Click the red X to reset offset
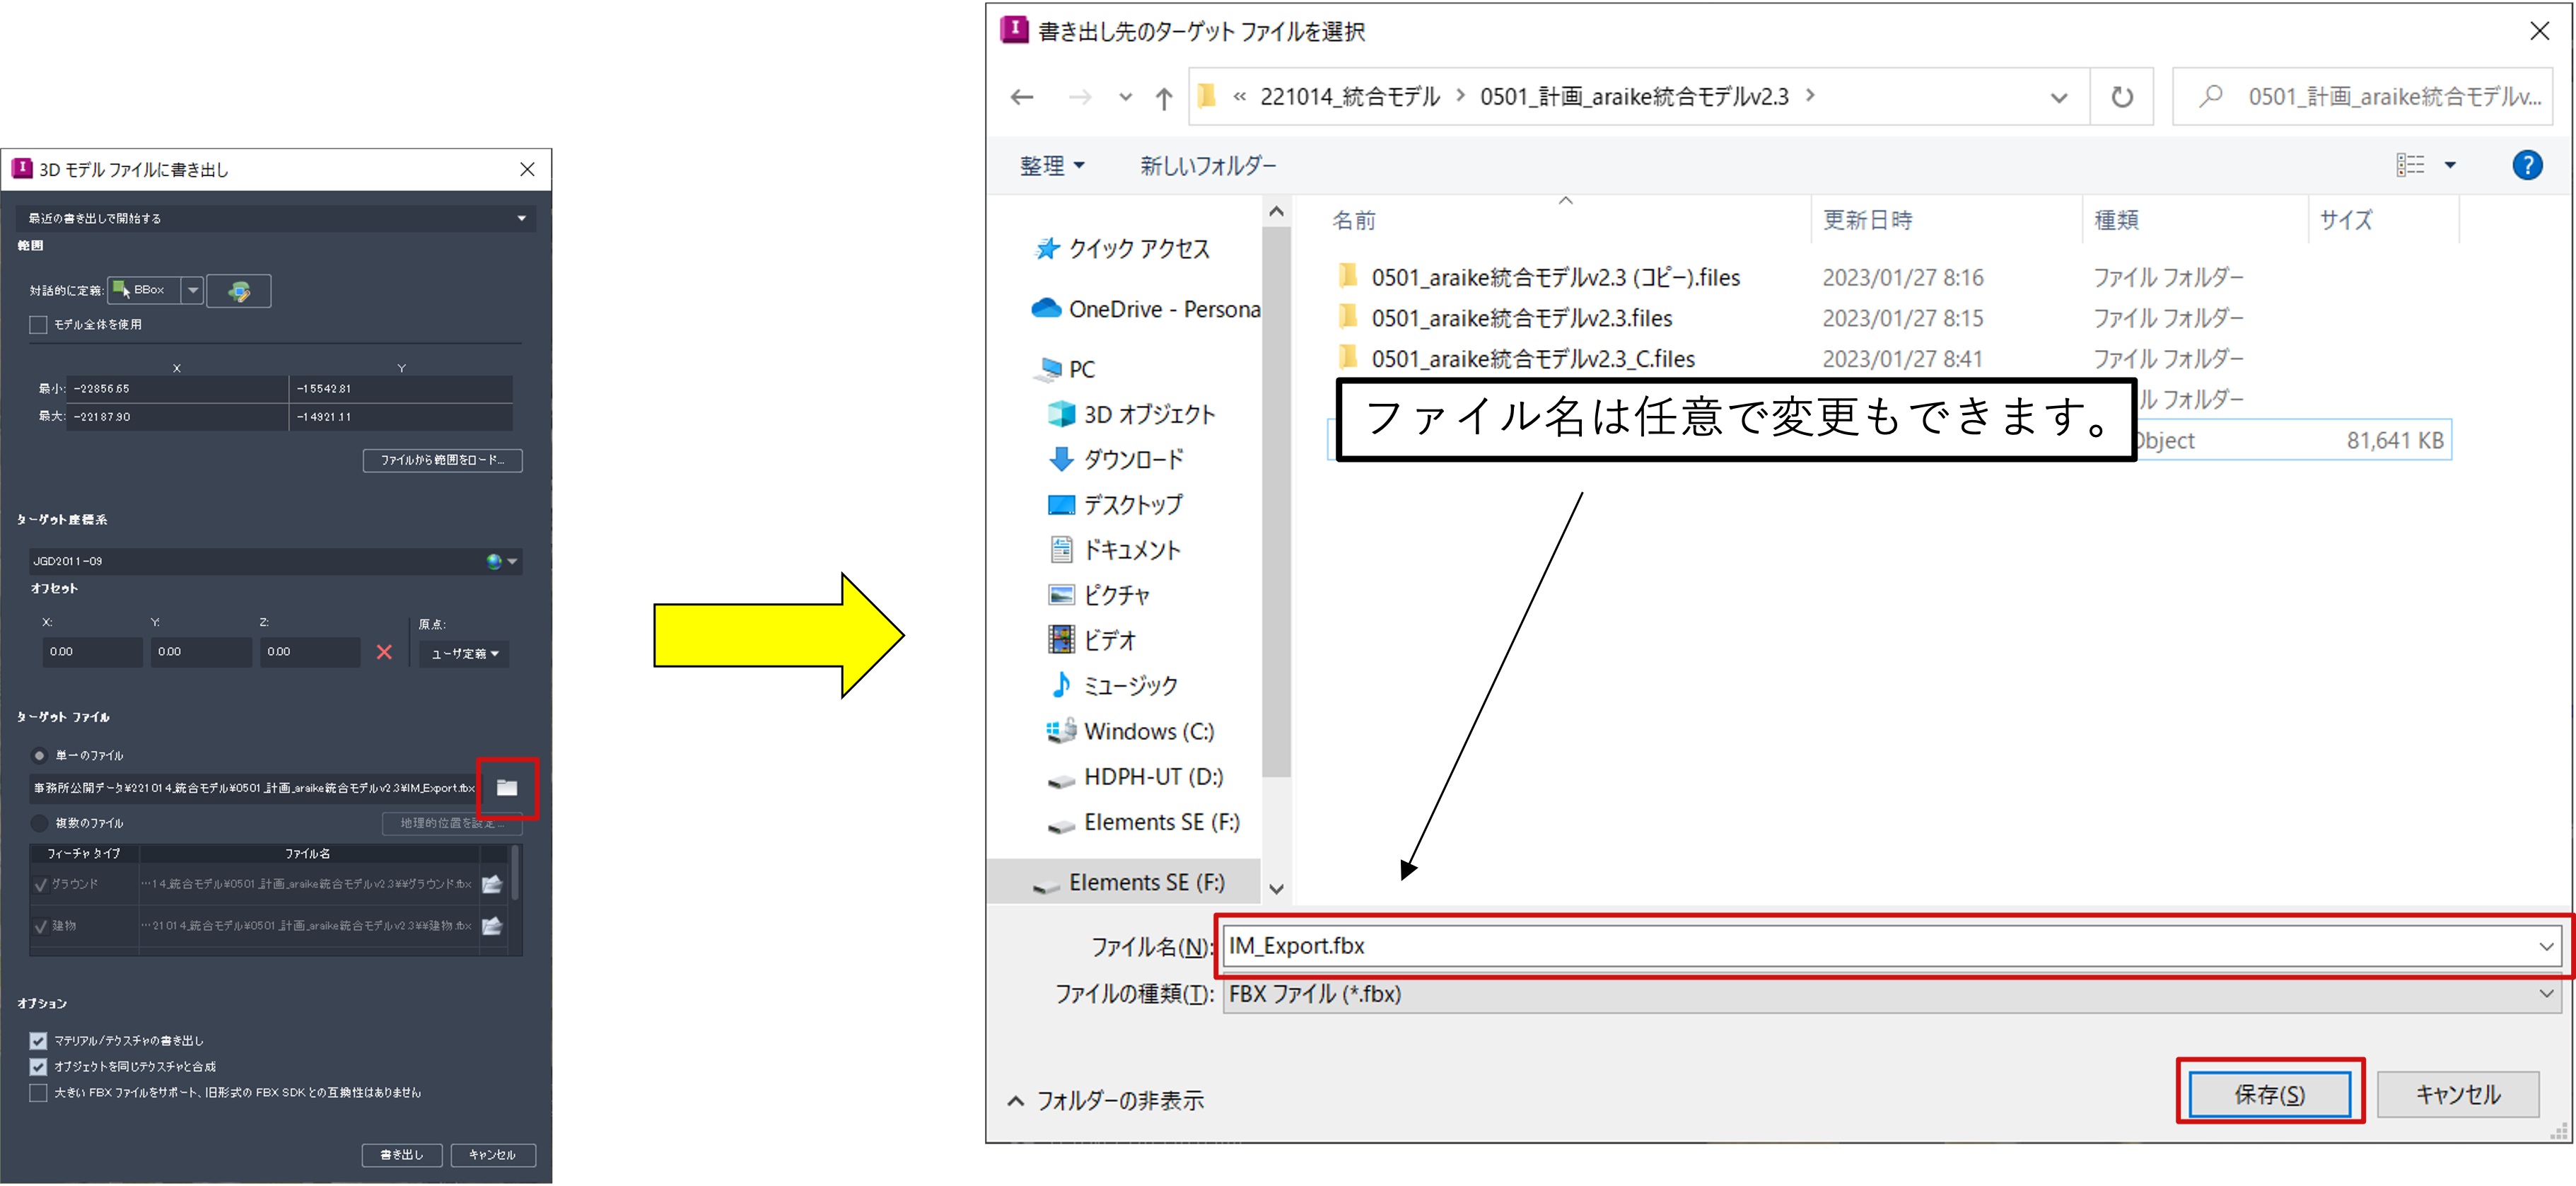2576x1186 pixels. coord(384,652)
